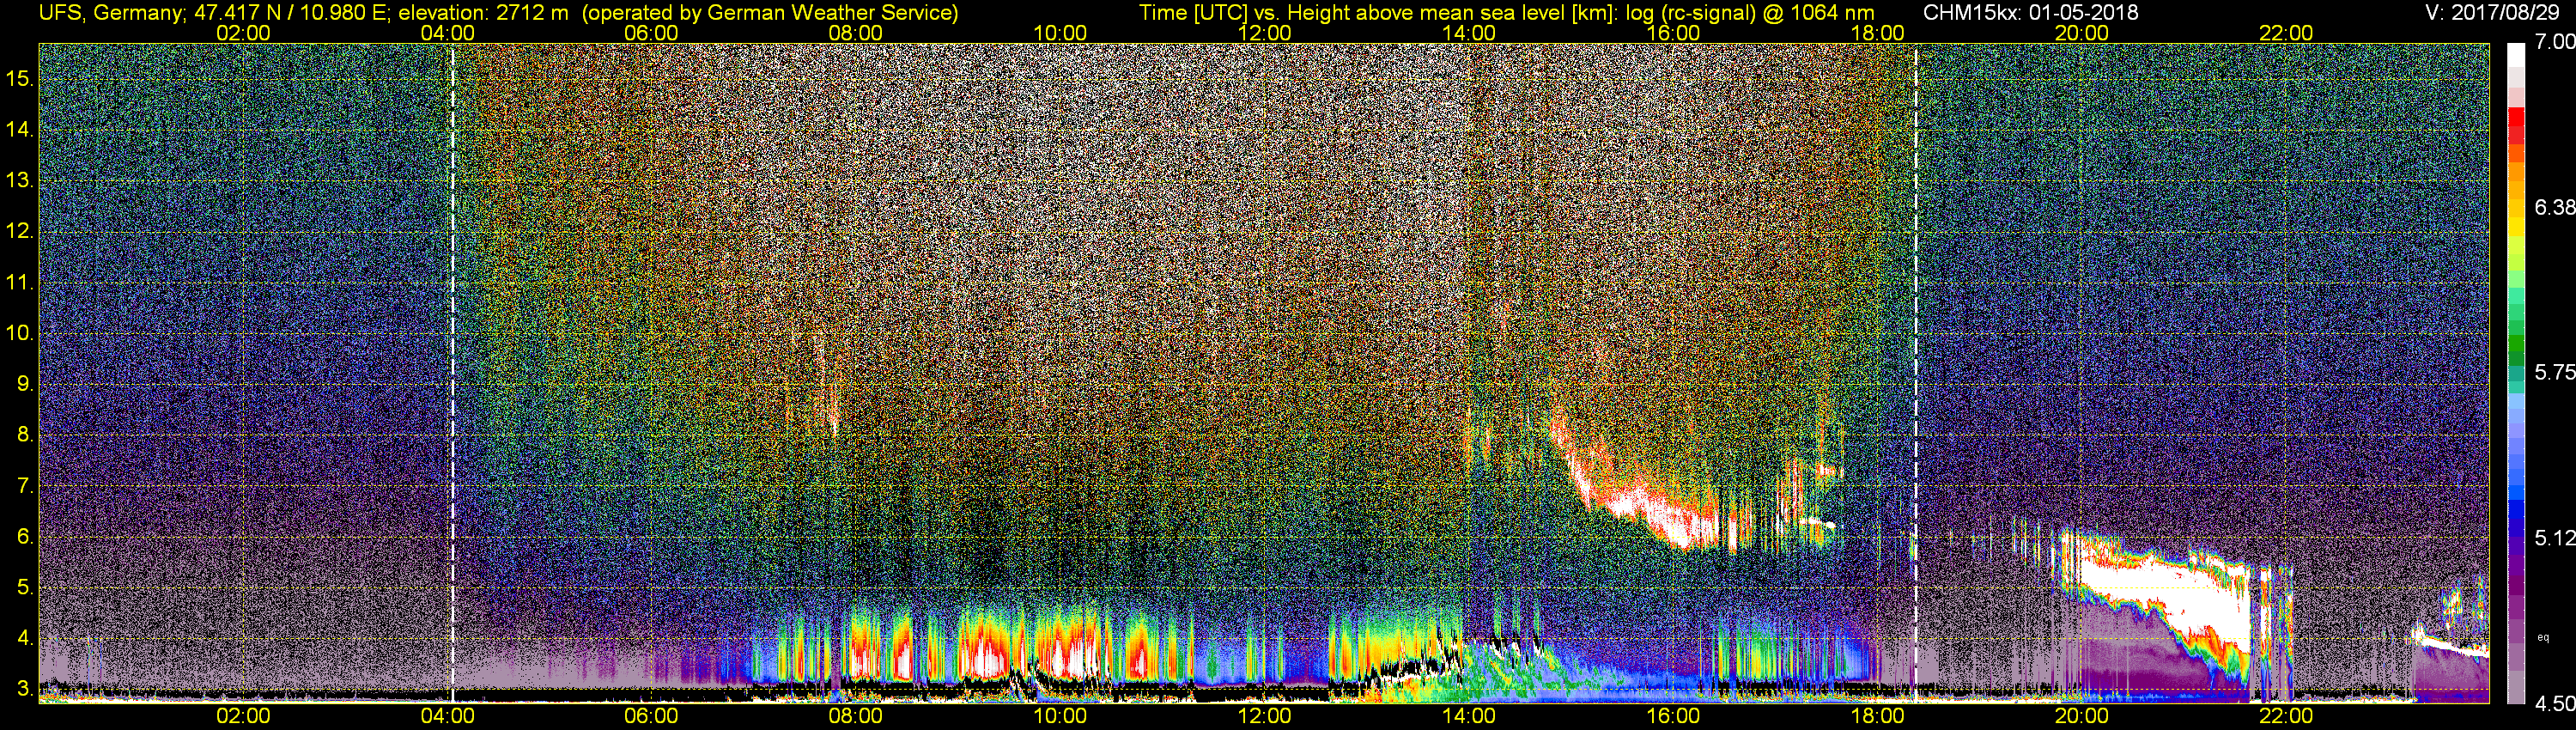Click the 14:00 label on the top time axis
The width and height of the screenshot is (2576, 730).
(1468, 33)
